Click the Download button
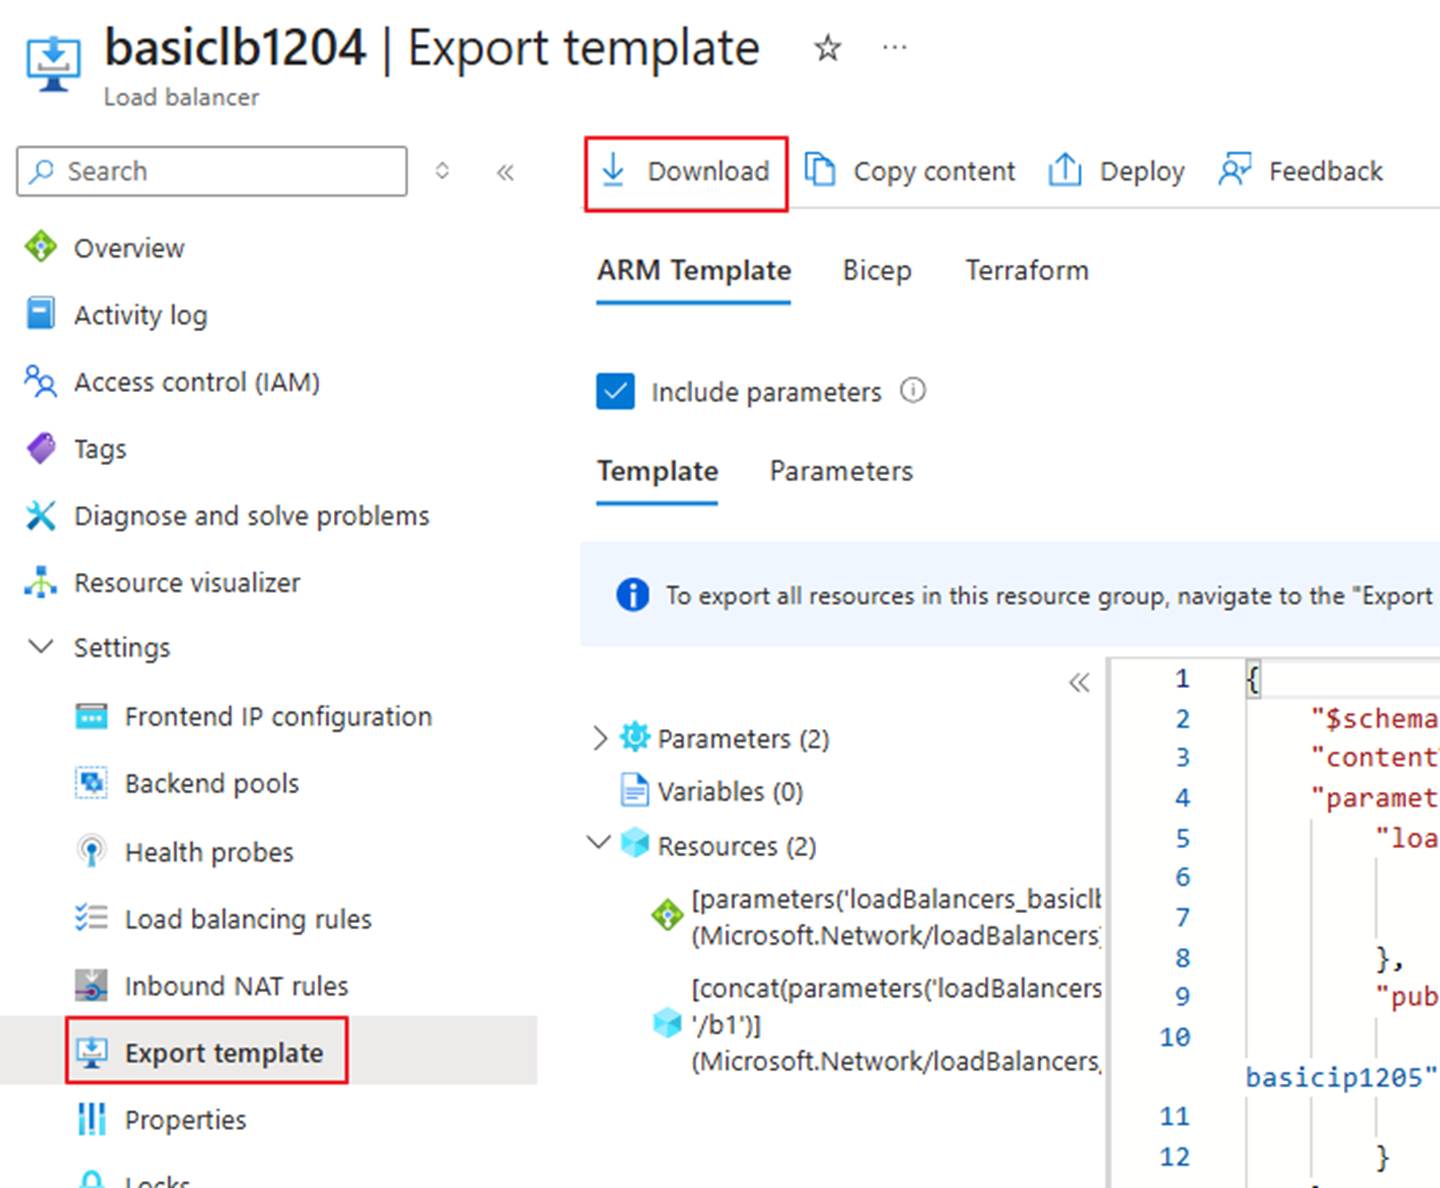 [686, 172]
